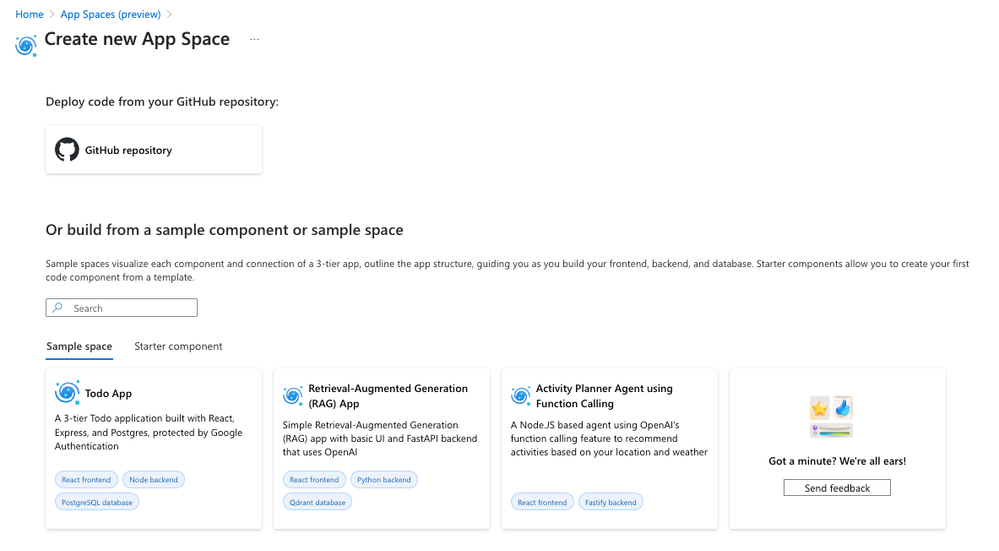Click the RAG App card icon

(293, 396)
